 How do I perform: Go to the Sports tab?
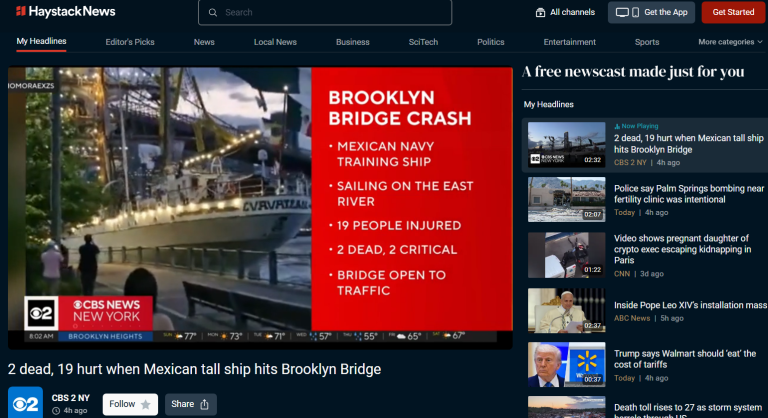[647, 42]
